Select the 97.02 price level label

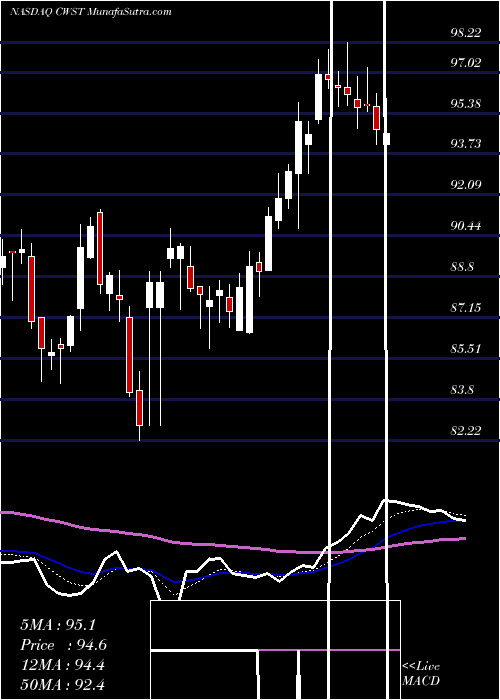(x=467, y=62)
